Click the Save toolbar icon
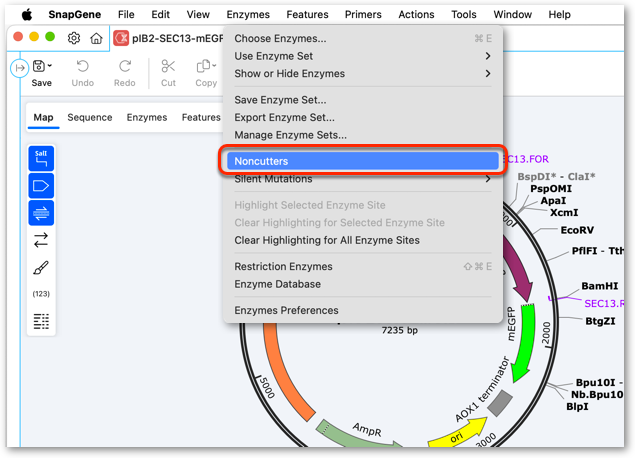Viewport: 635px width, 458px height. 39,66
